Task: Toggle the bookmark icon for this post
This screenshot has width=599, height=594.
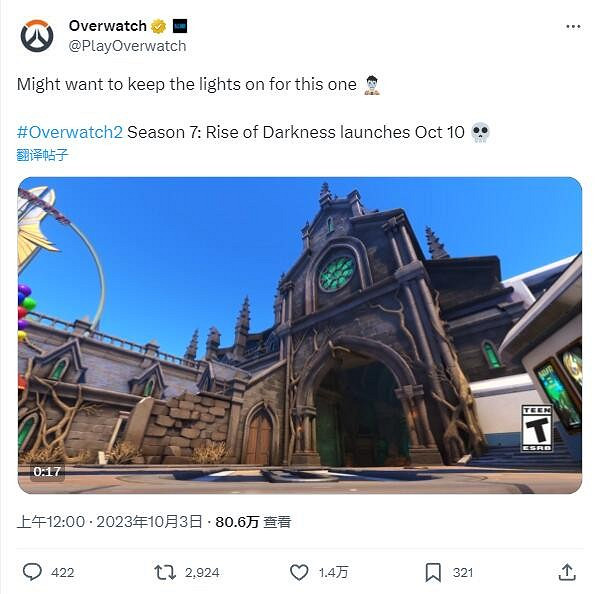Action: click(433, 572)
